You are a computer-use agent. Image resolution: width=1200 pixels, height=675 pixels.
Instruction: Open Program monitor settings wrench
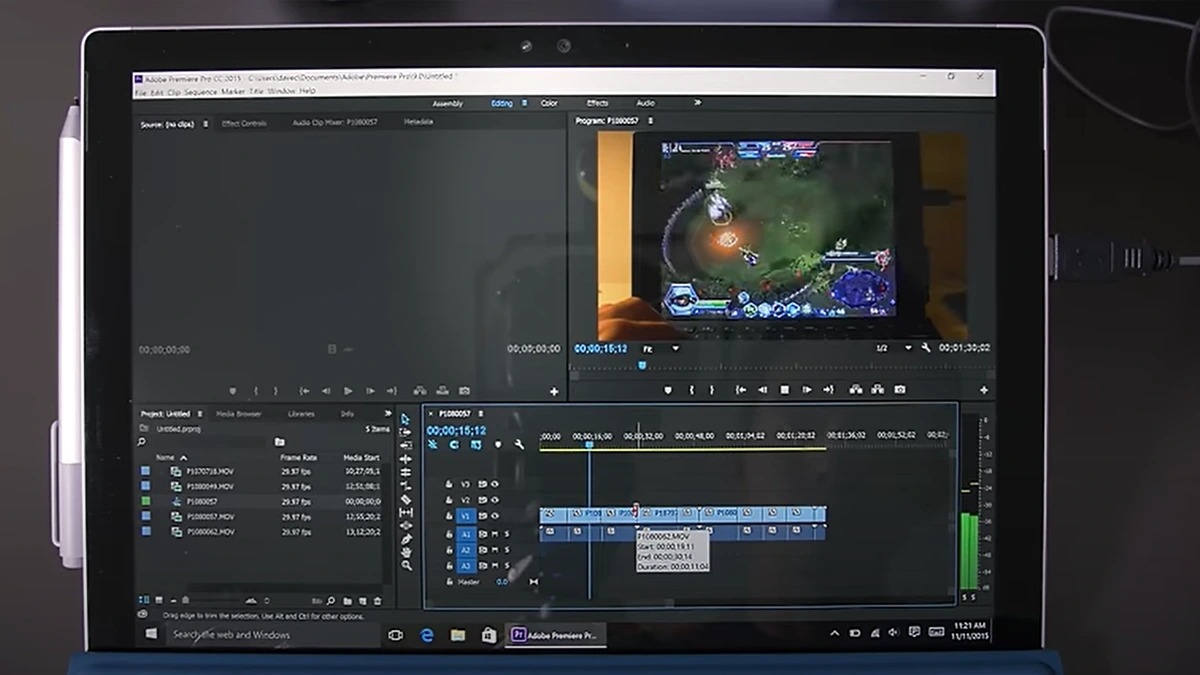[926, 348]
